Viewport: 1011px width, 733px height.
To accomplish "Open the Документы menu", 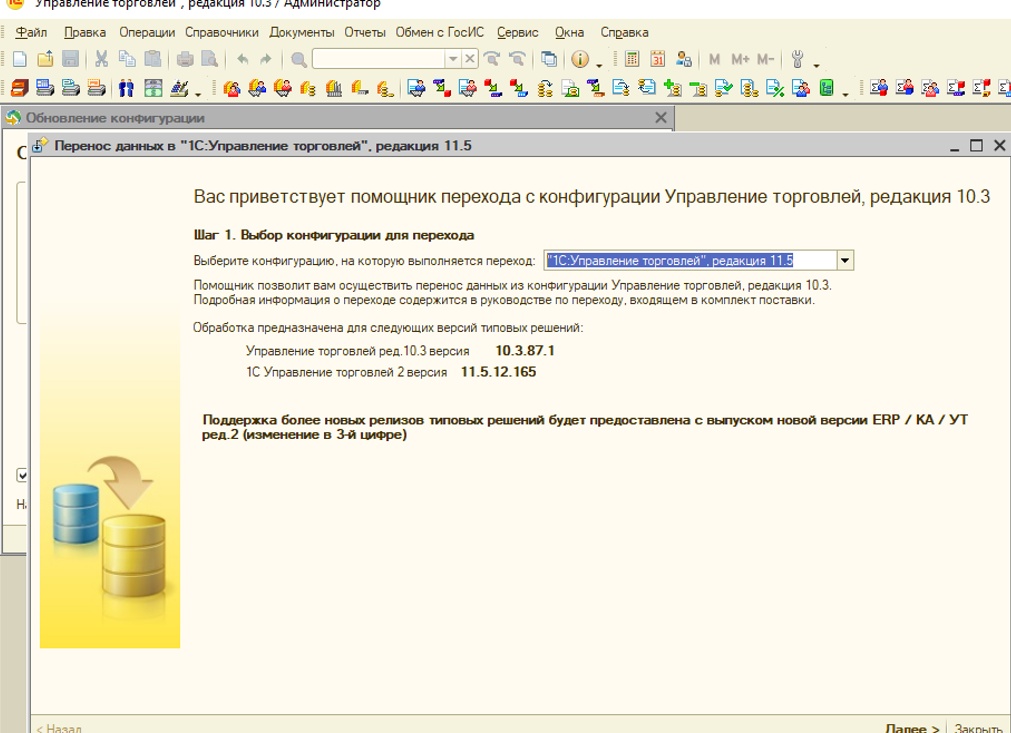I will (302, 32).
